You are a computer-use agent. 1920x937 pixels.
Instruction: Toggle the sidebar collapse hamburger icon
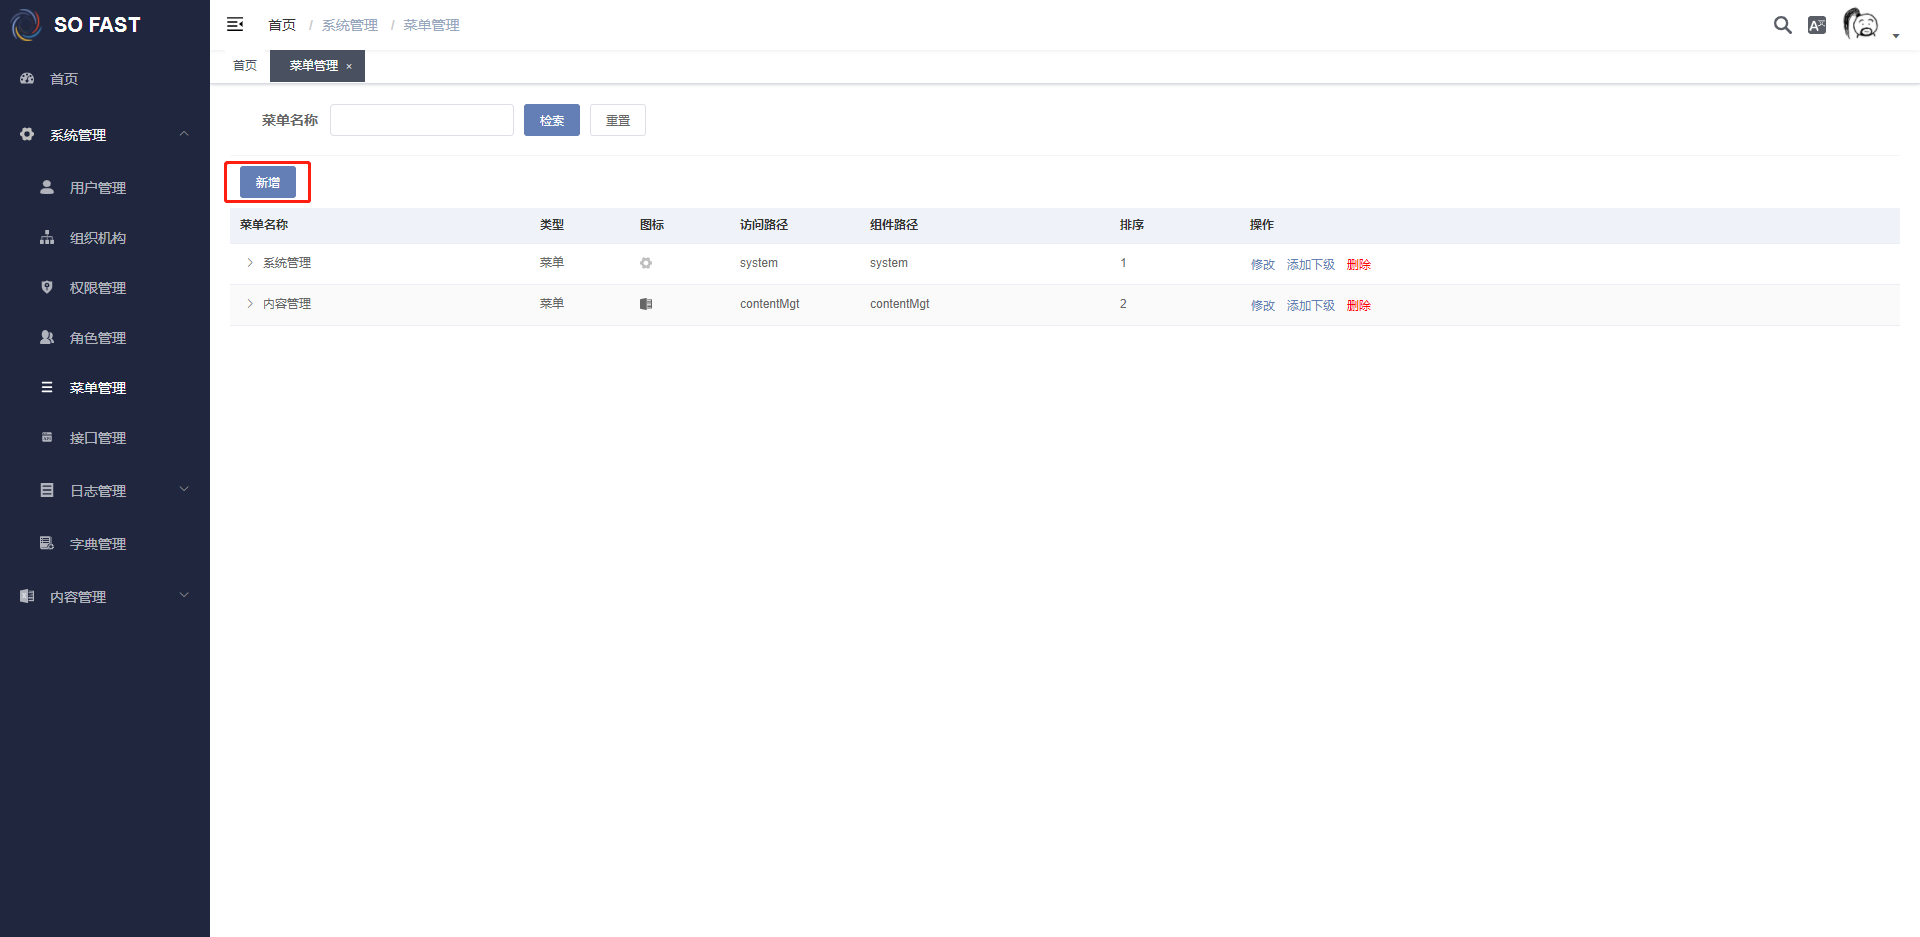(x=235, y=24)
